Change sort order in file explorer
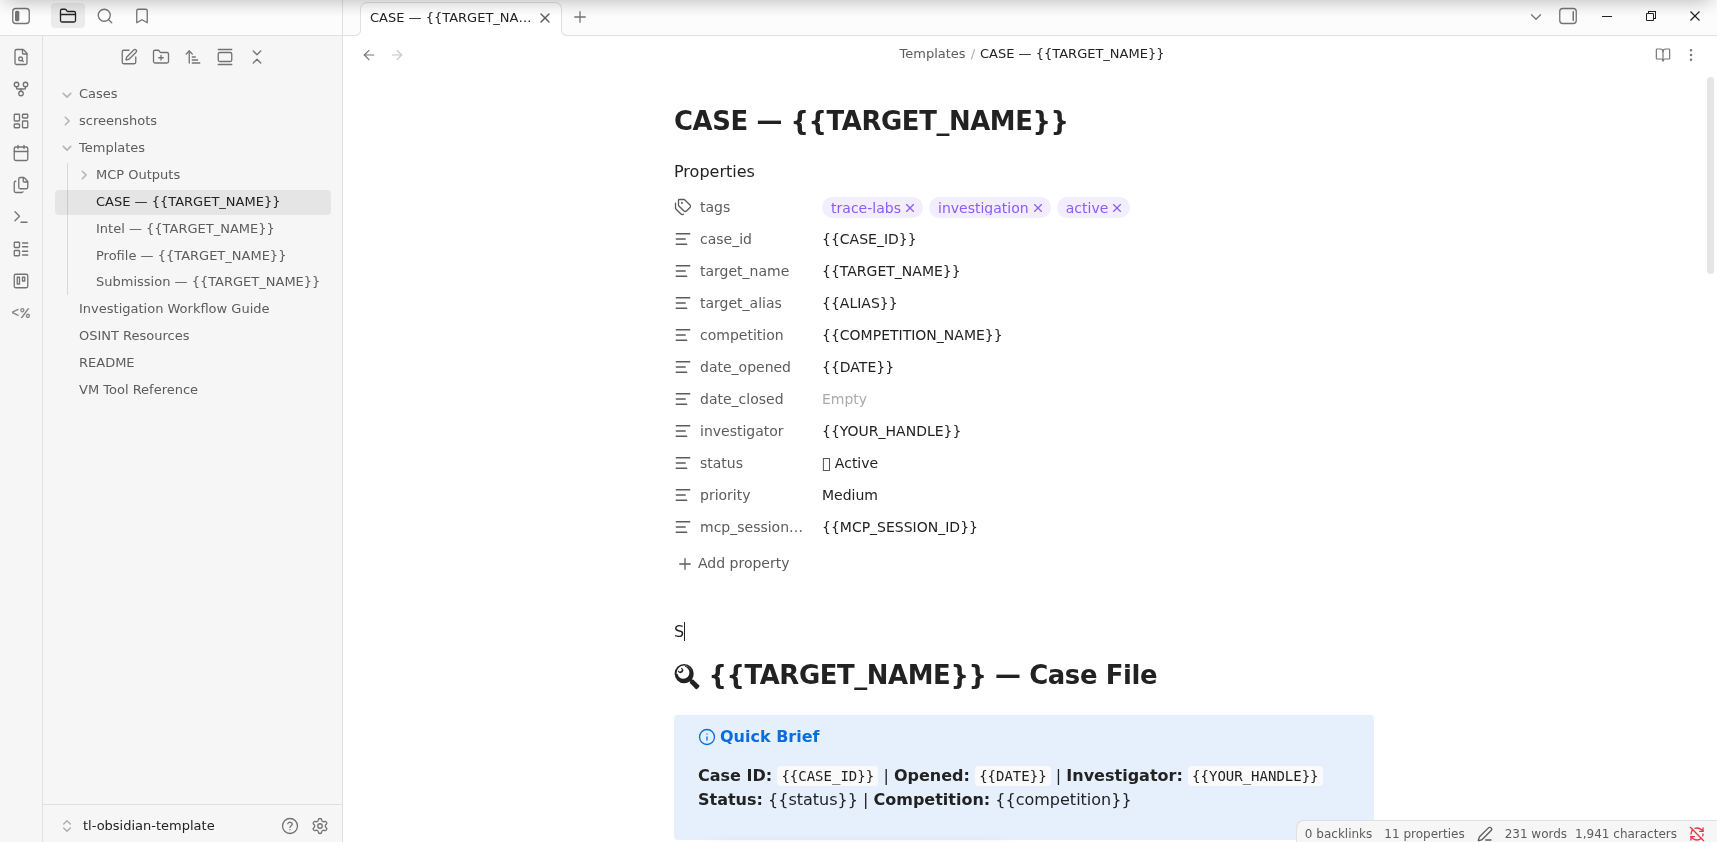The width and height of the screenshot is (1717, 842). [x=193, y=57]
